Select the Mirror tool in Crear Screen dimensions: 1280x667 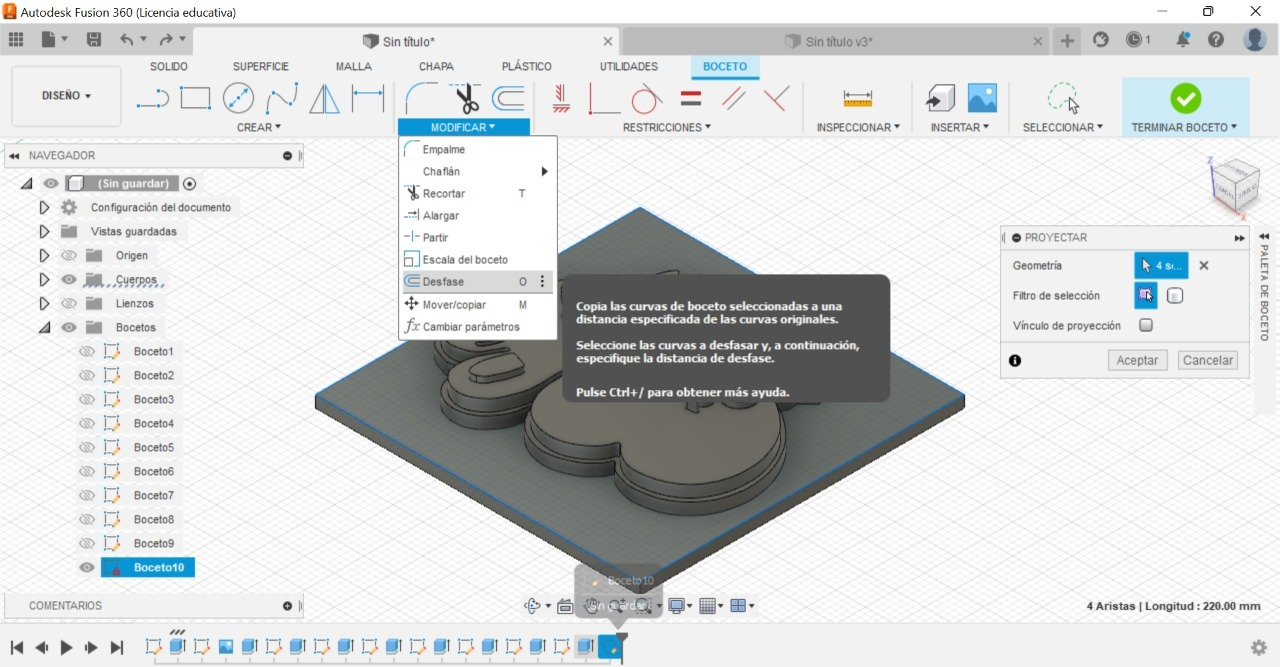[324, 98]
